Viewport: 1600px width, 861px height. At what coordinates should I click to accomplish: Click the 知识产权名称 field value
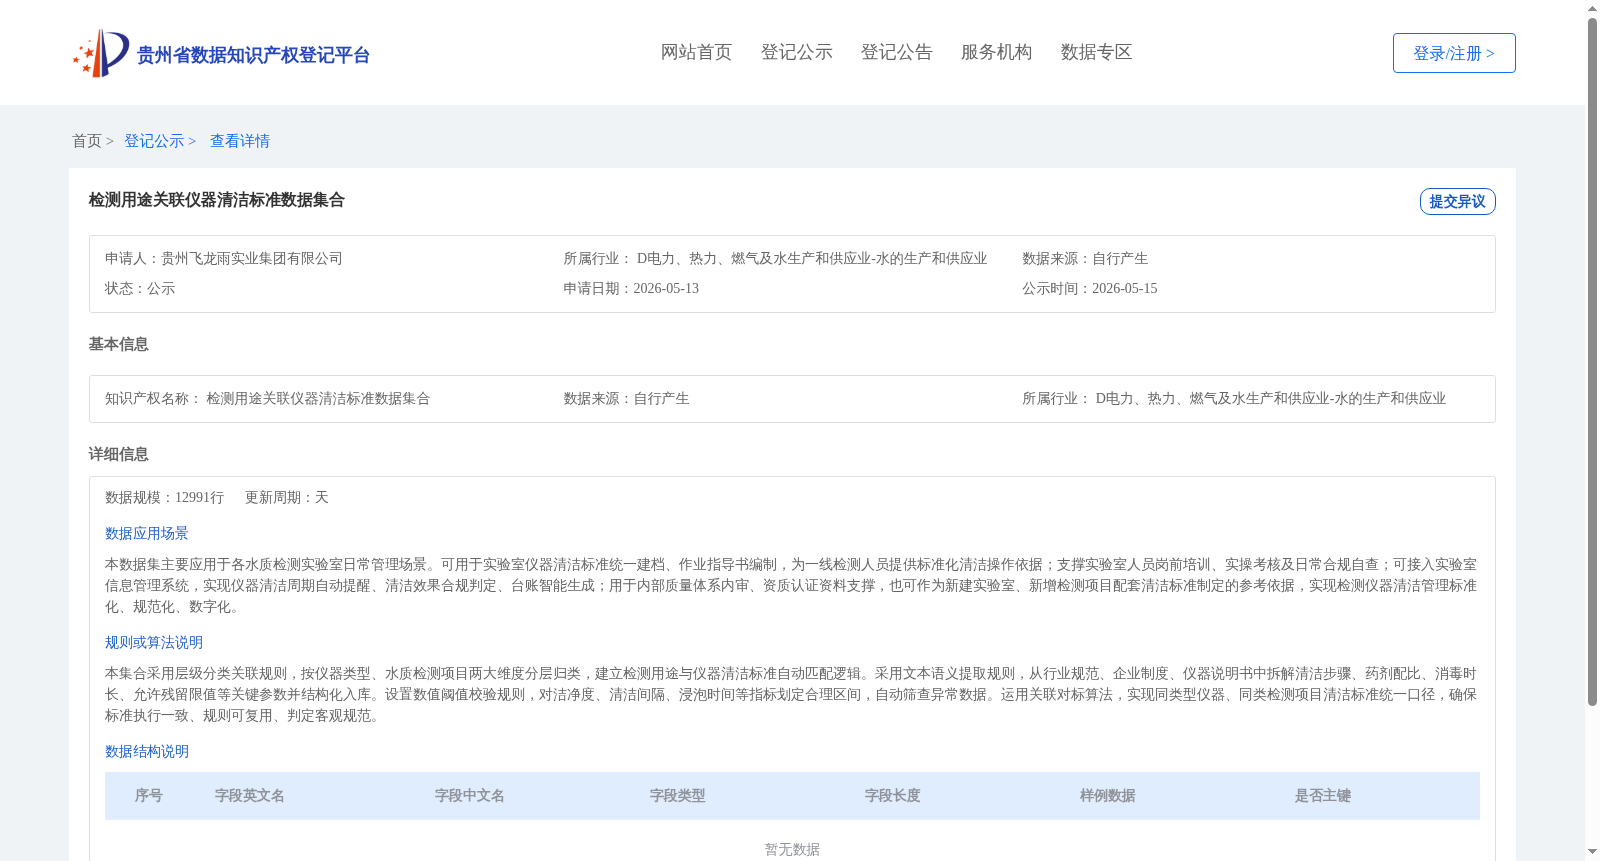(x=318, y=398)
